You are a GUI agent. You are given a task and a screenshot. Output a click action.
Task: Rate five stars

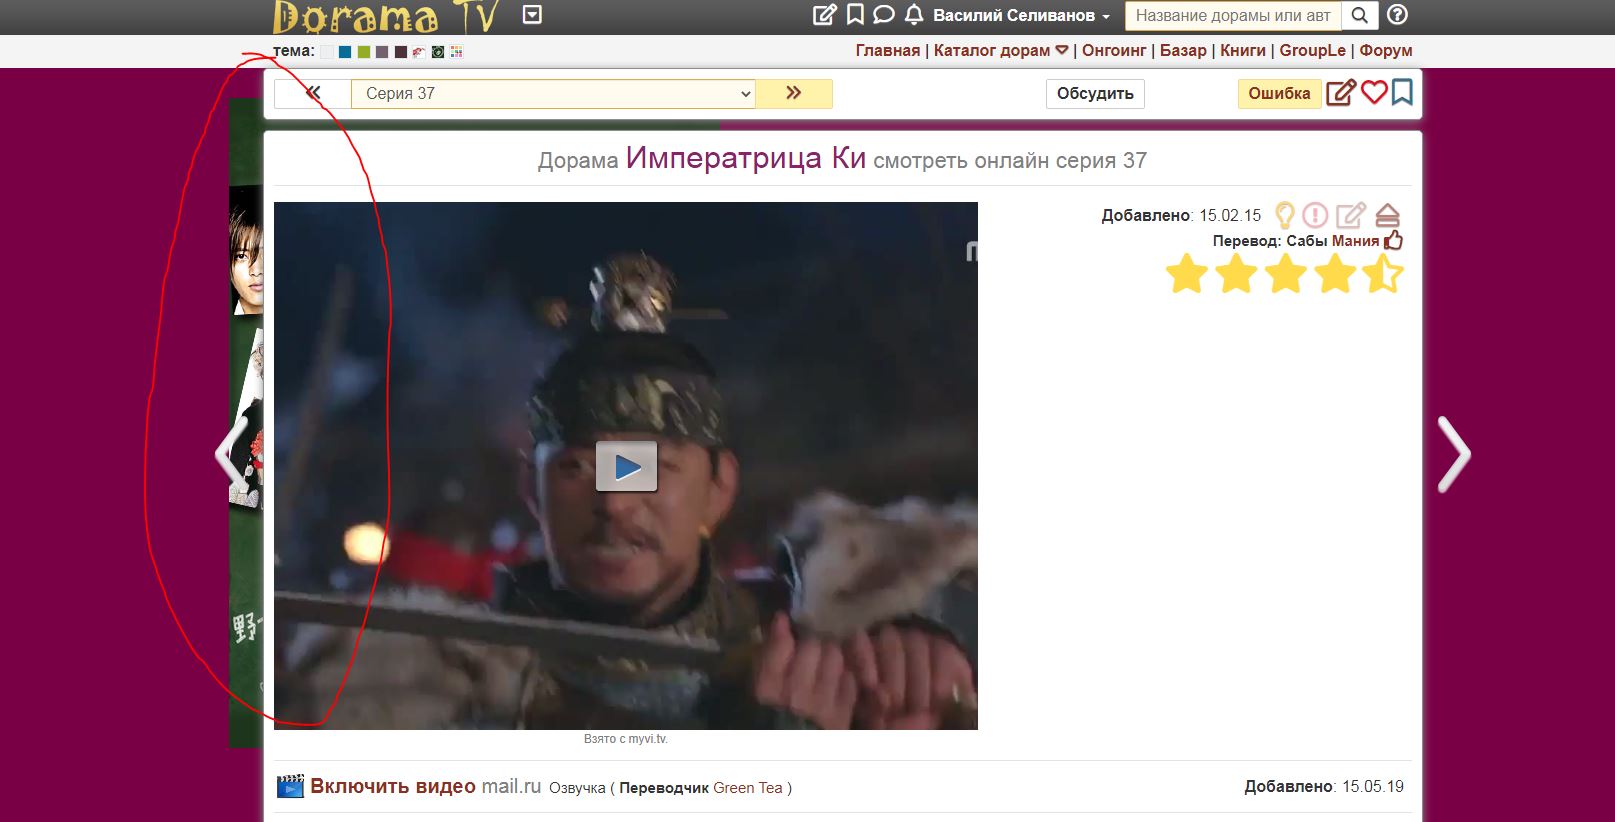pos(1382,273)
